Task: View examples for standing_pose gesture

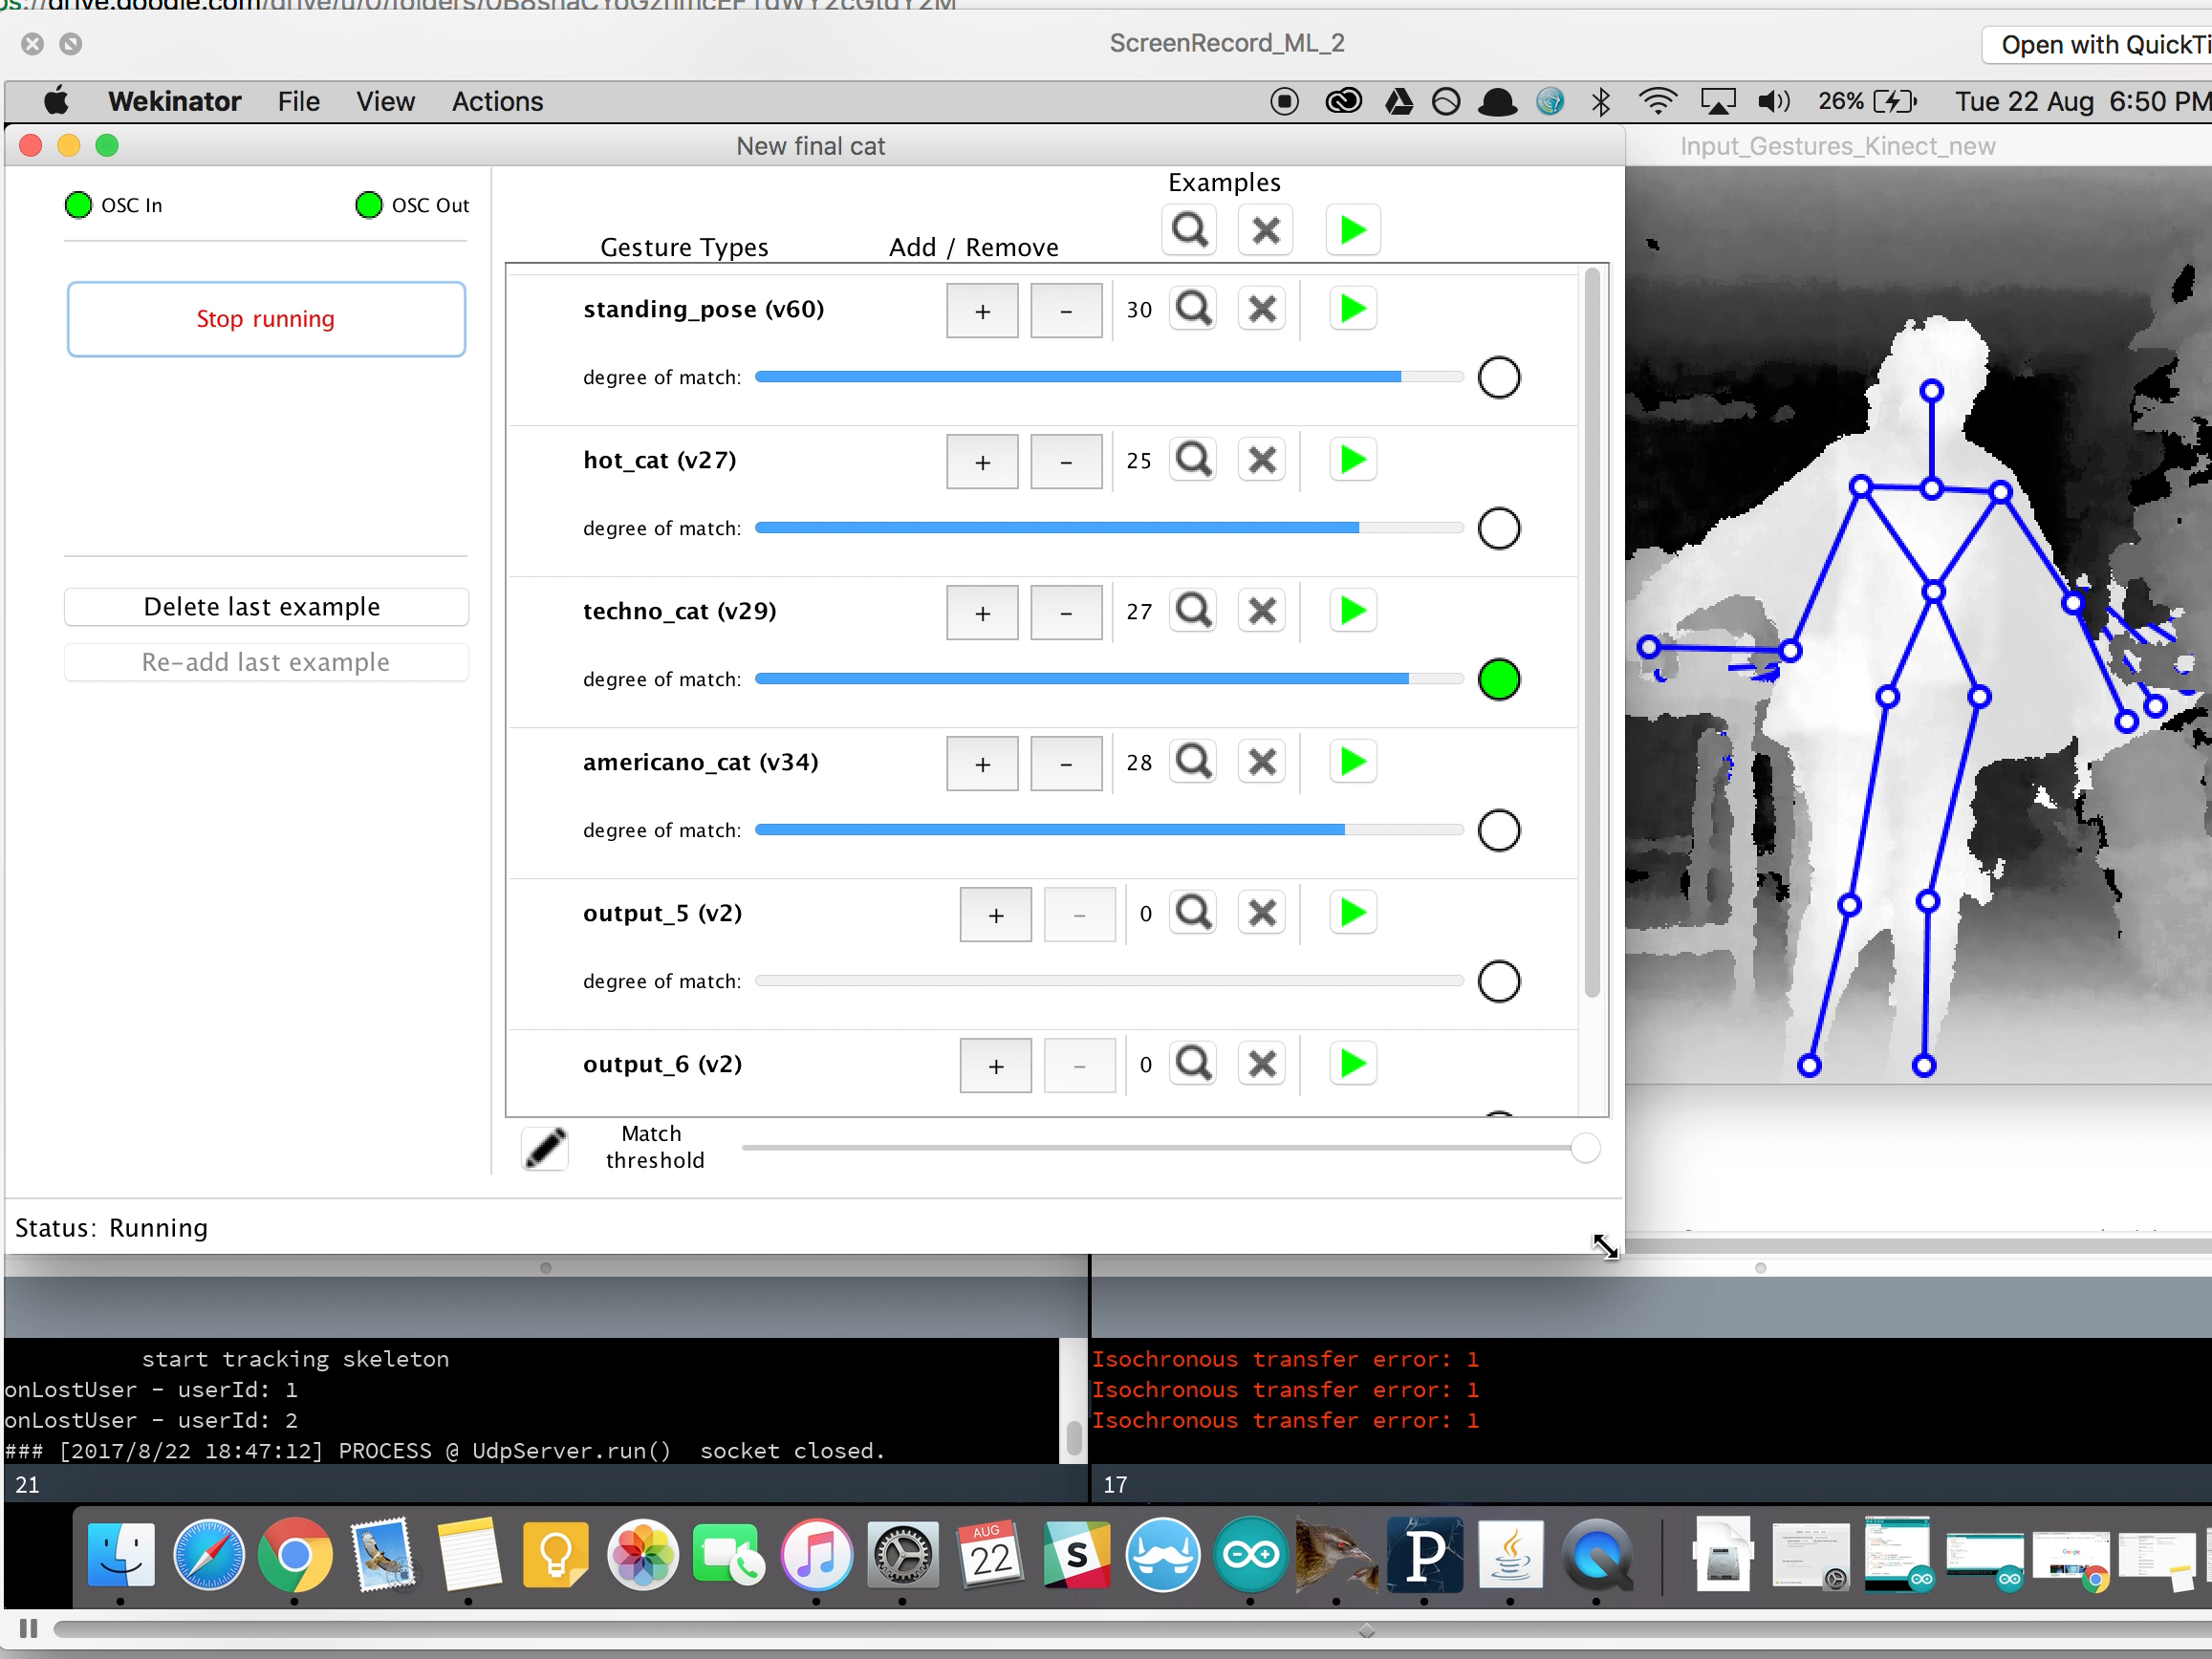Action: click(1193, 309)
